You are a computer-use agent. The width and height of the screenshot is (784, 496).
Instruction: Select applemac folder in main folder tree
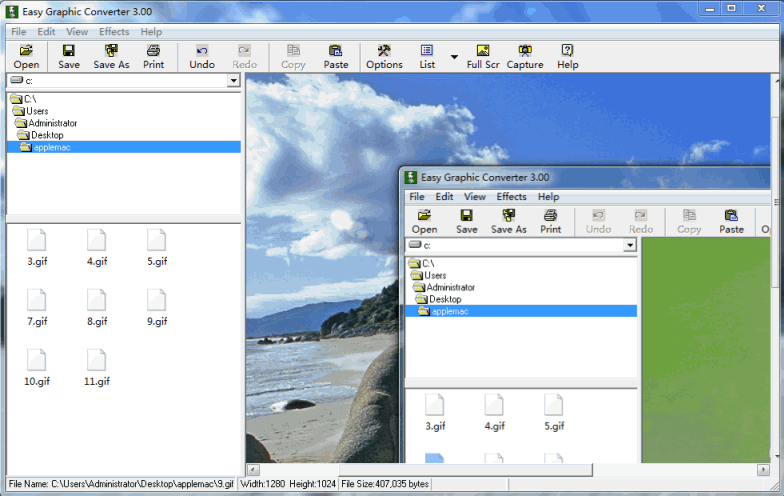click(124, 147)
